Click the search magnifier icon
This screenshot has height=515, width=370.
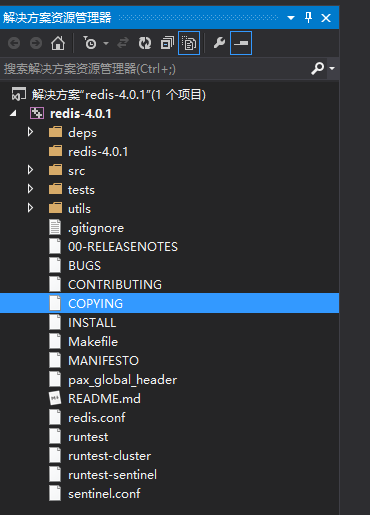318,68
